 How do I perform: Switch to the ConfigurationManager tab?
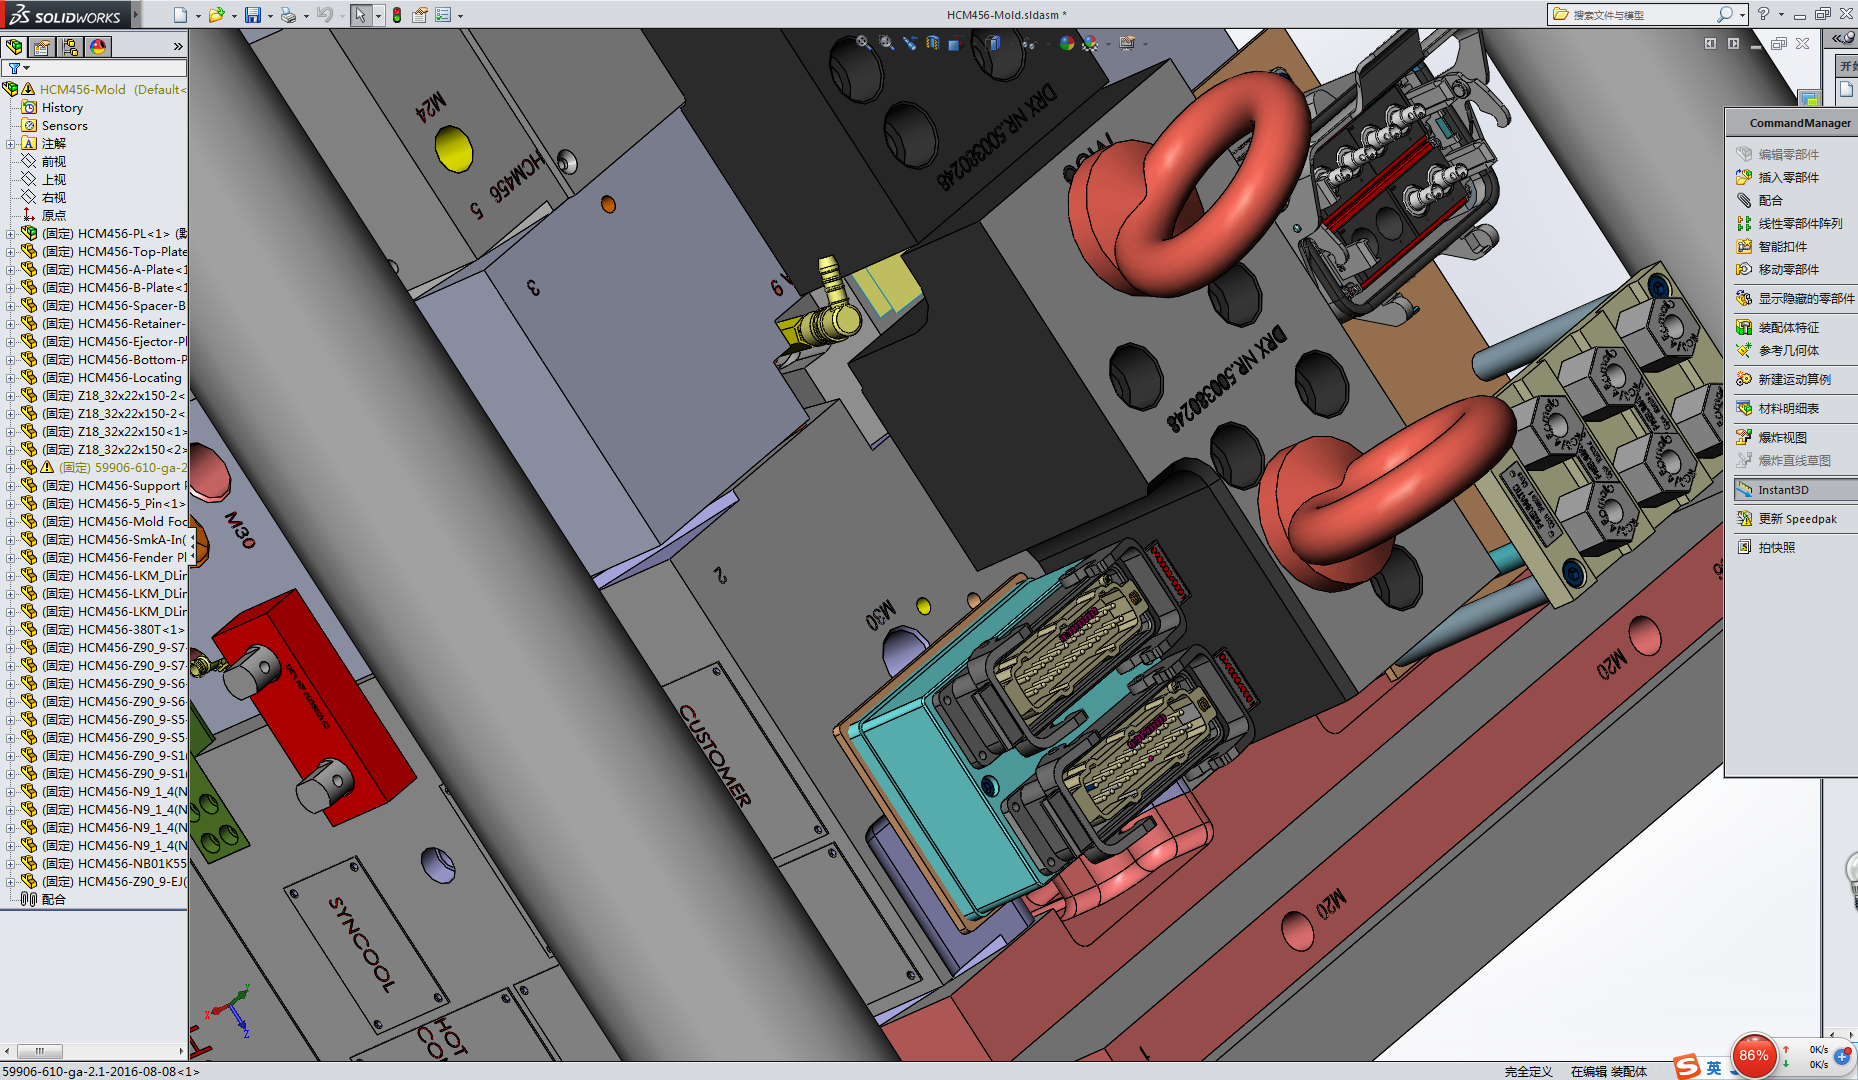coord(70,46)
